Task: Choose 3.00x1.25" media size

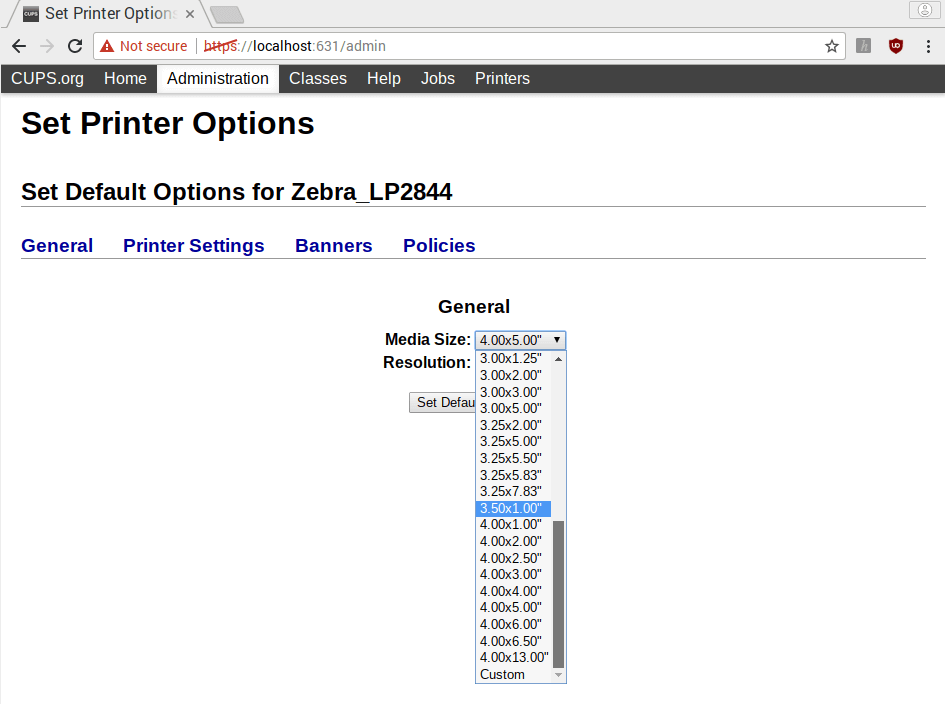Action: tap(513, 359)
